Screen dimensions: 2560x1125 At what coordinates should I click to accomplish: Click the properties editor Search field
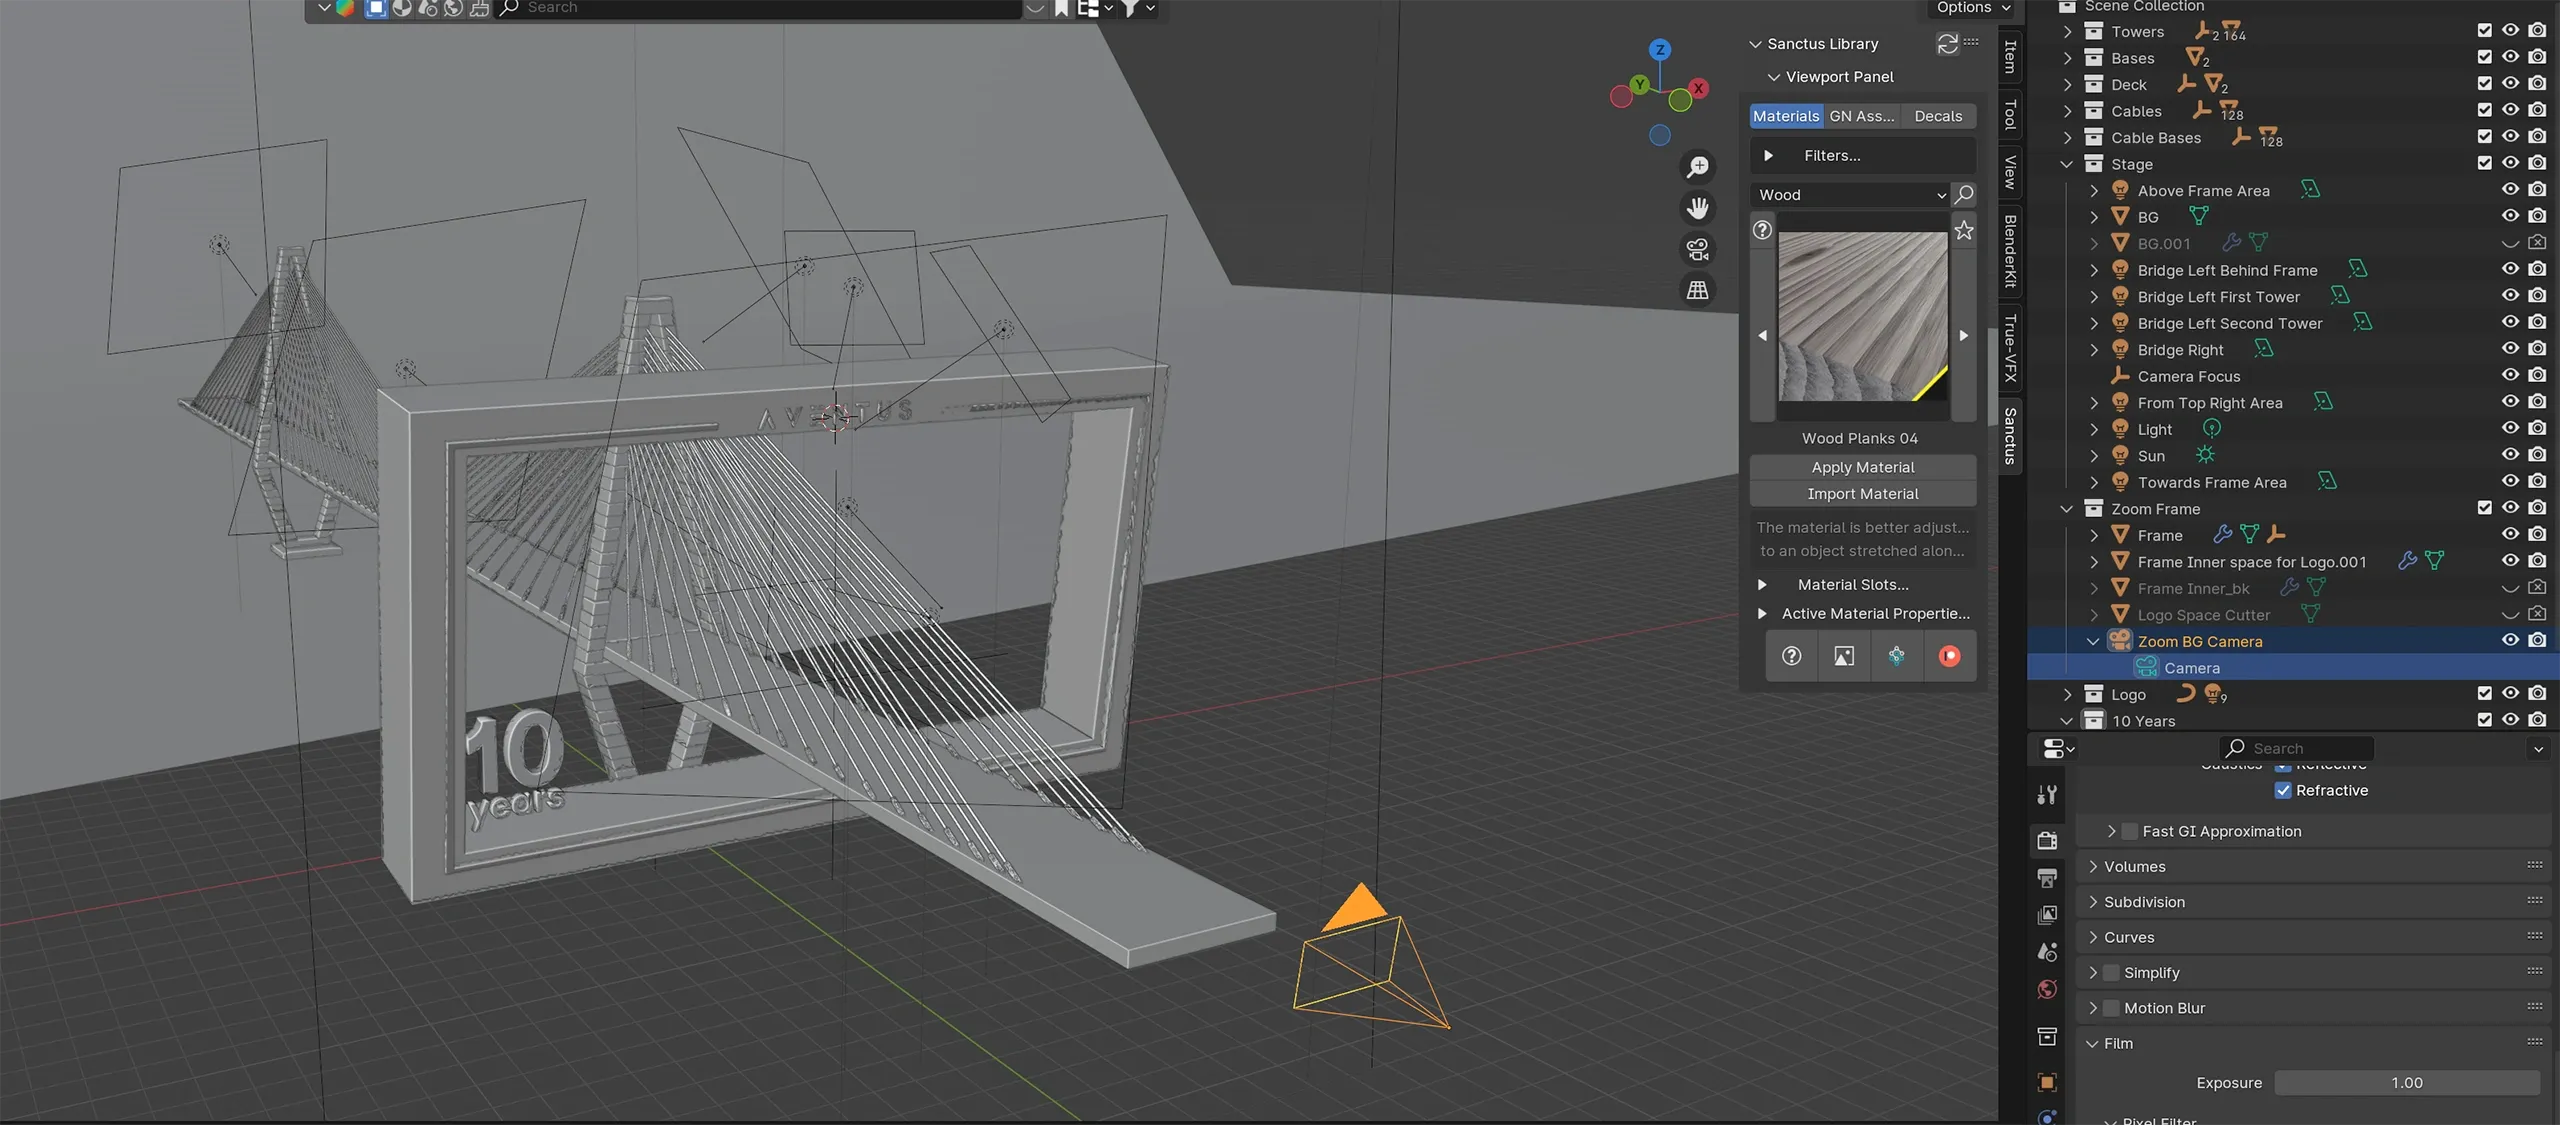[2296, 748]
